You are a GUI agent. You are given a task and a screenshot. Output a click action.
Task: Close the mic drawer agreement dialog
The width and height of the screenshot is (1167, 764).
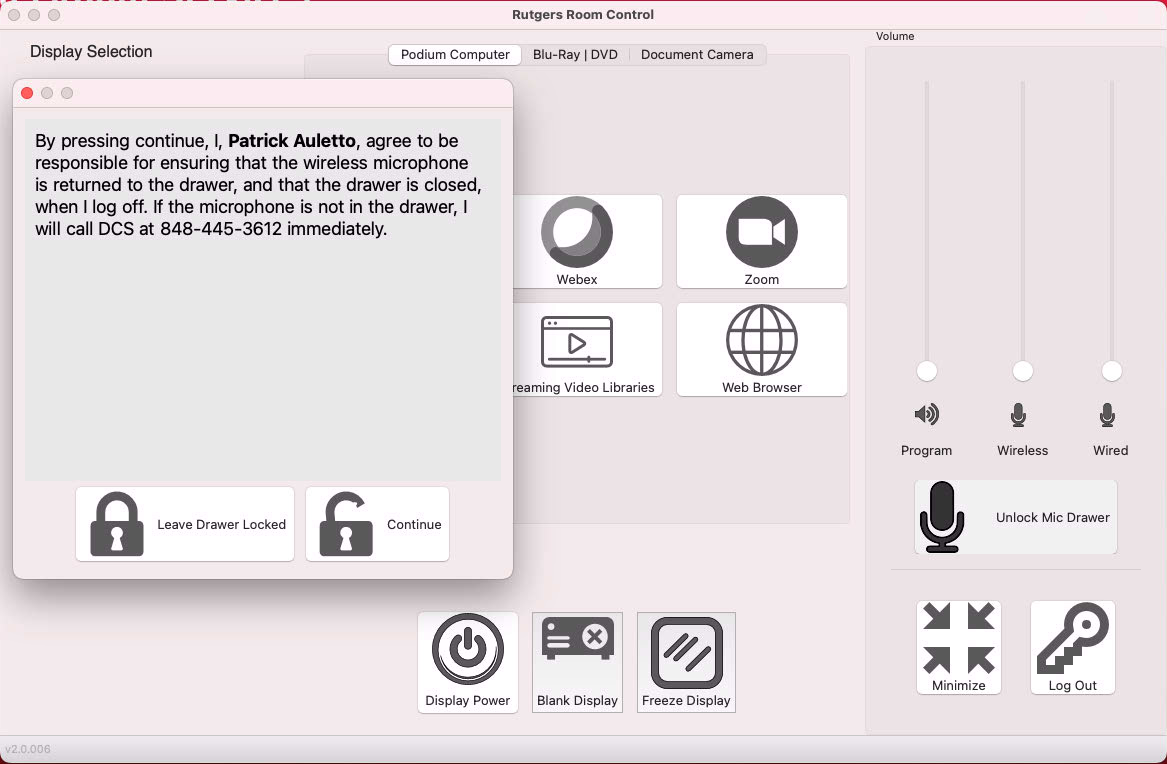pyautogui.click(x=27, y=93)
